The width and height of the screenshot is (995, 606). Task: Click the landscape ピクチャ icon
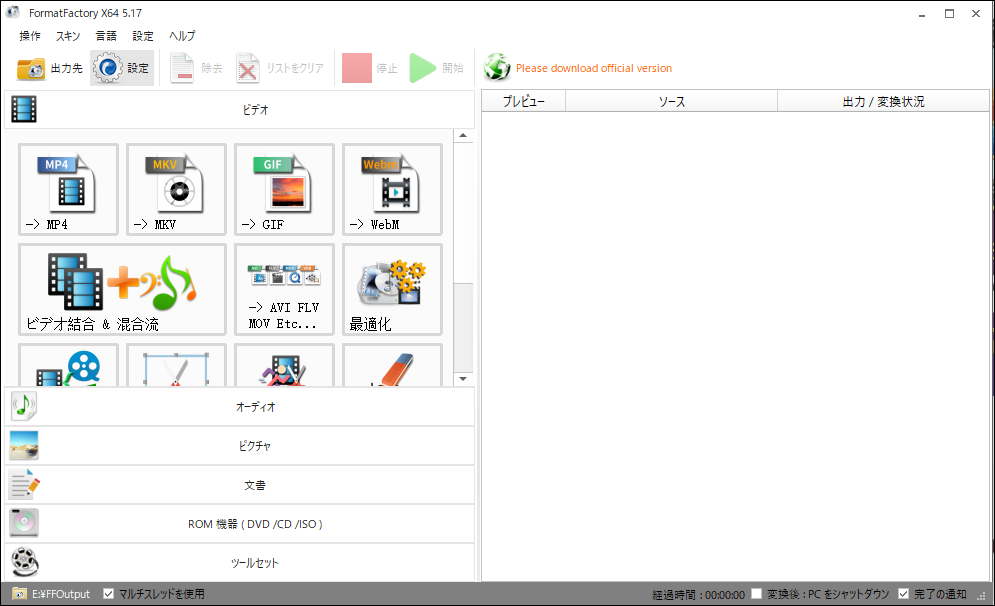[24, 445]
